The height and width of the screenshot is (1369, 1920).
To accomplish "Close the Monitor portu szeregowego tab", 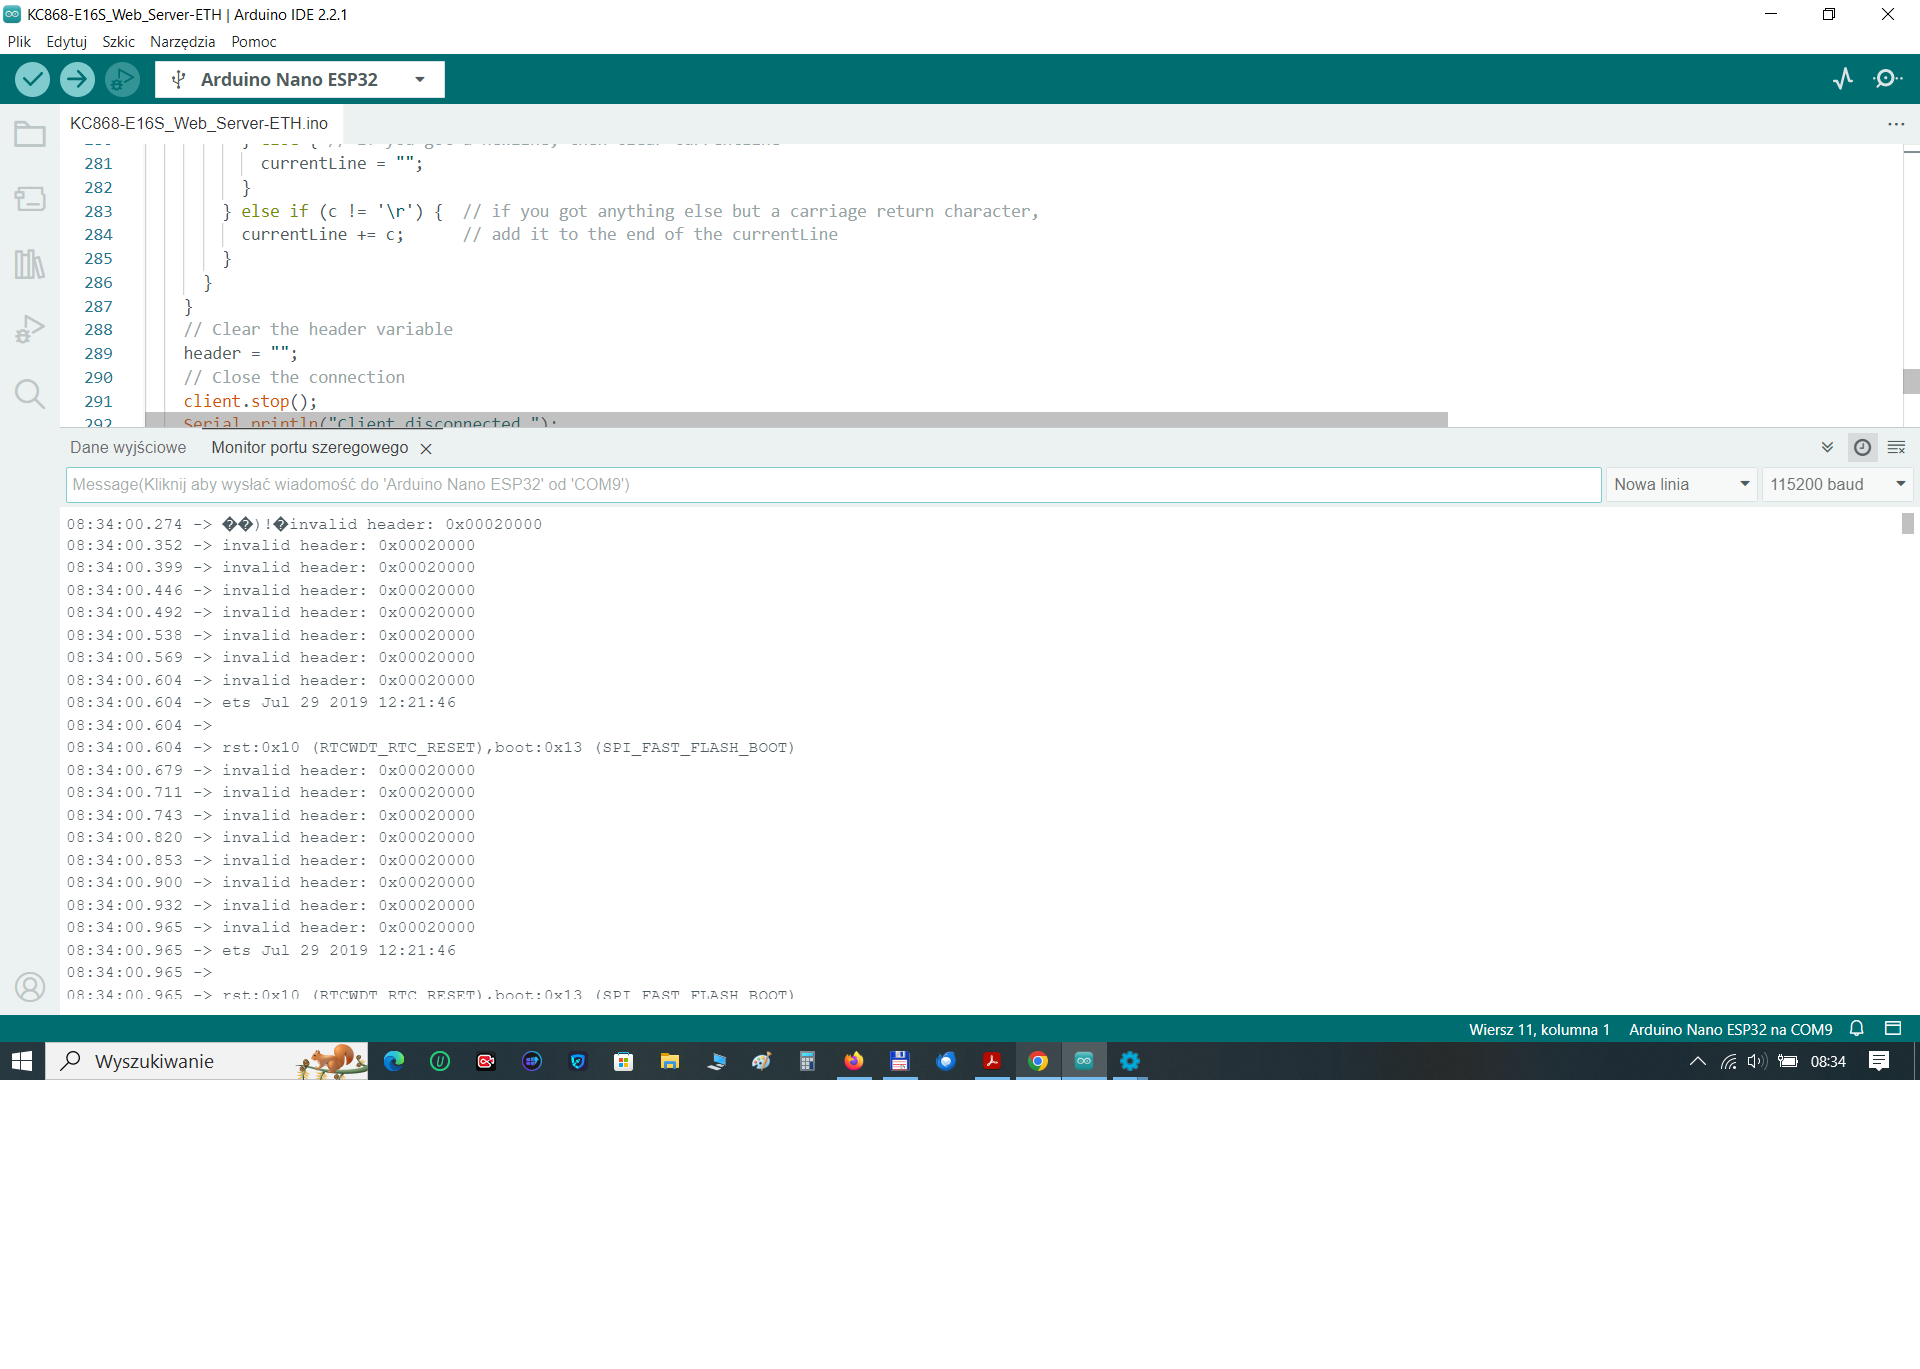I will point(426,449).
